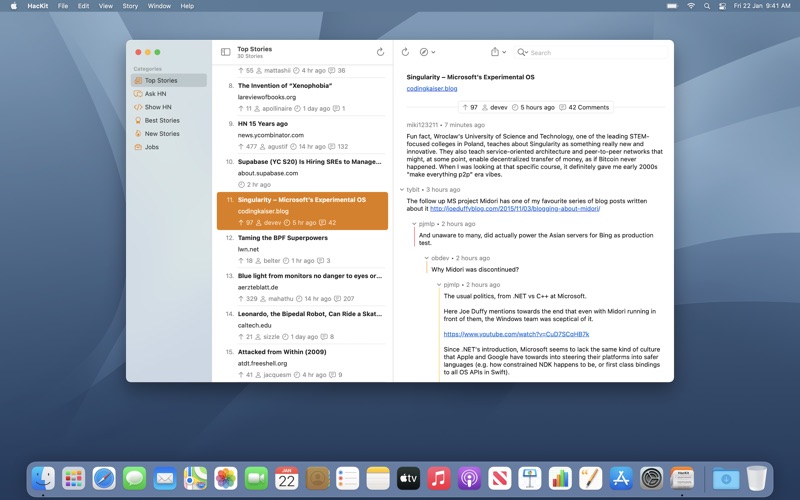Click the Search field
The width and height of the screenshot is (800, 500).
[590, 52]
